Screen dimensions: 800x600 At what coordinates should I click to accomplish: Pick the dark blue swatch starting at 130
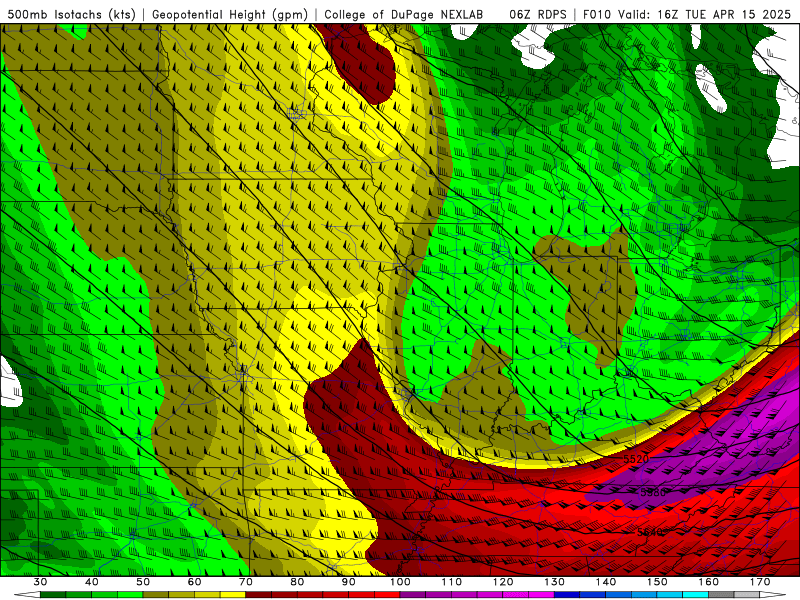pyautogui.click(x=567, y=595)
